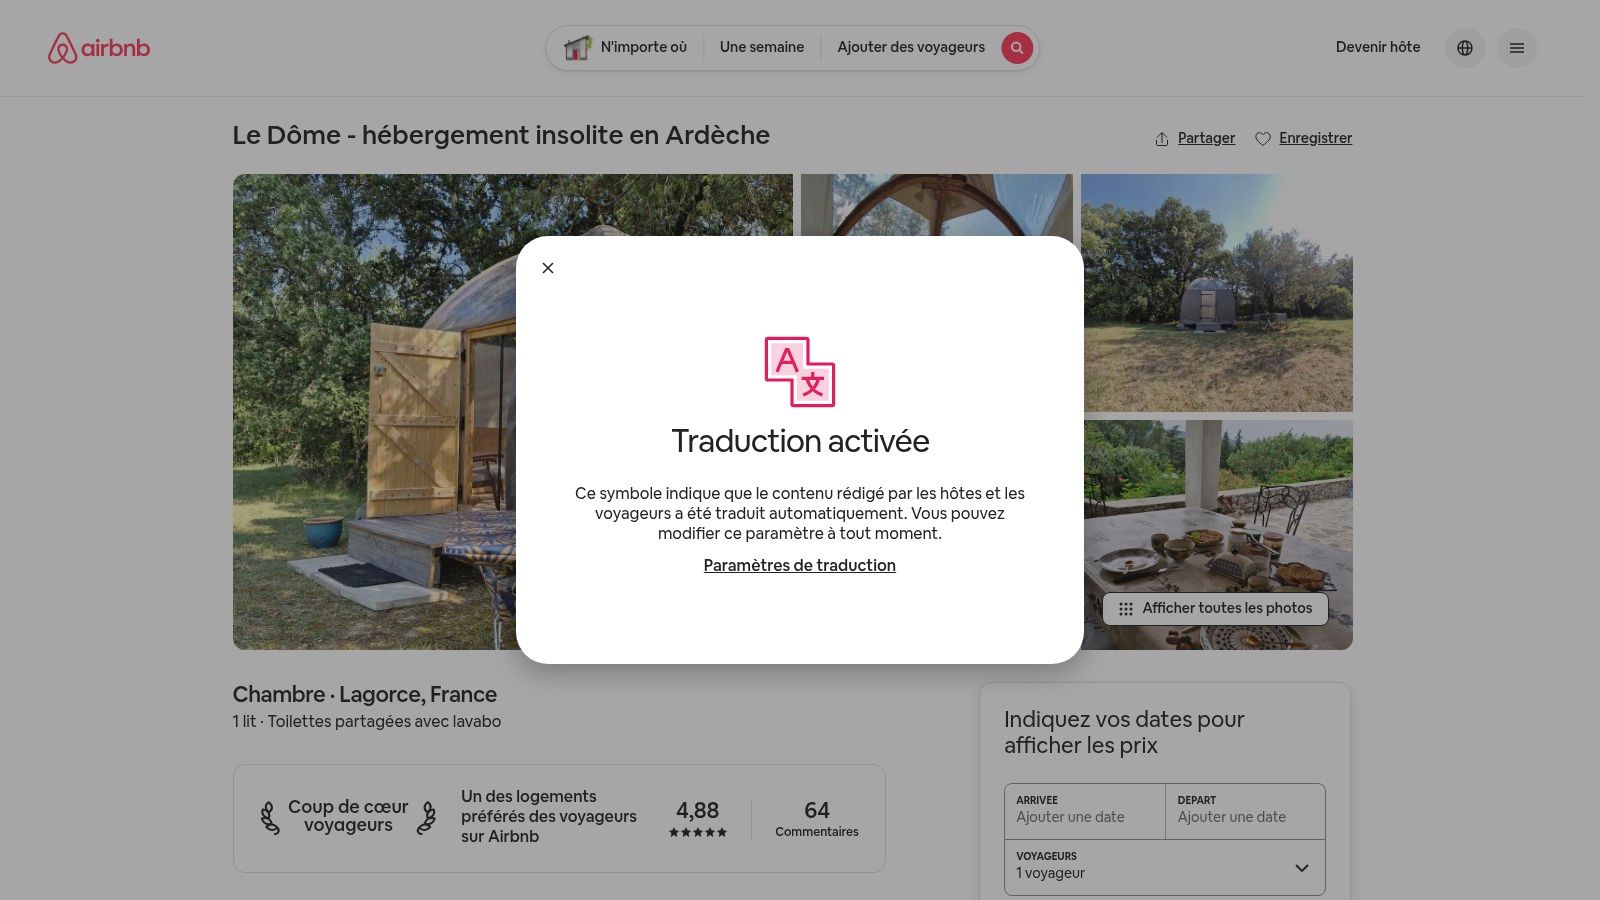Open Paramètres de traduction link

800,566
